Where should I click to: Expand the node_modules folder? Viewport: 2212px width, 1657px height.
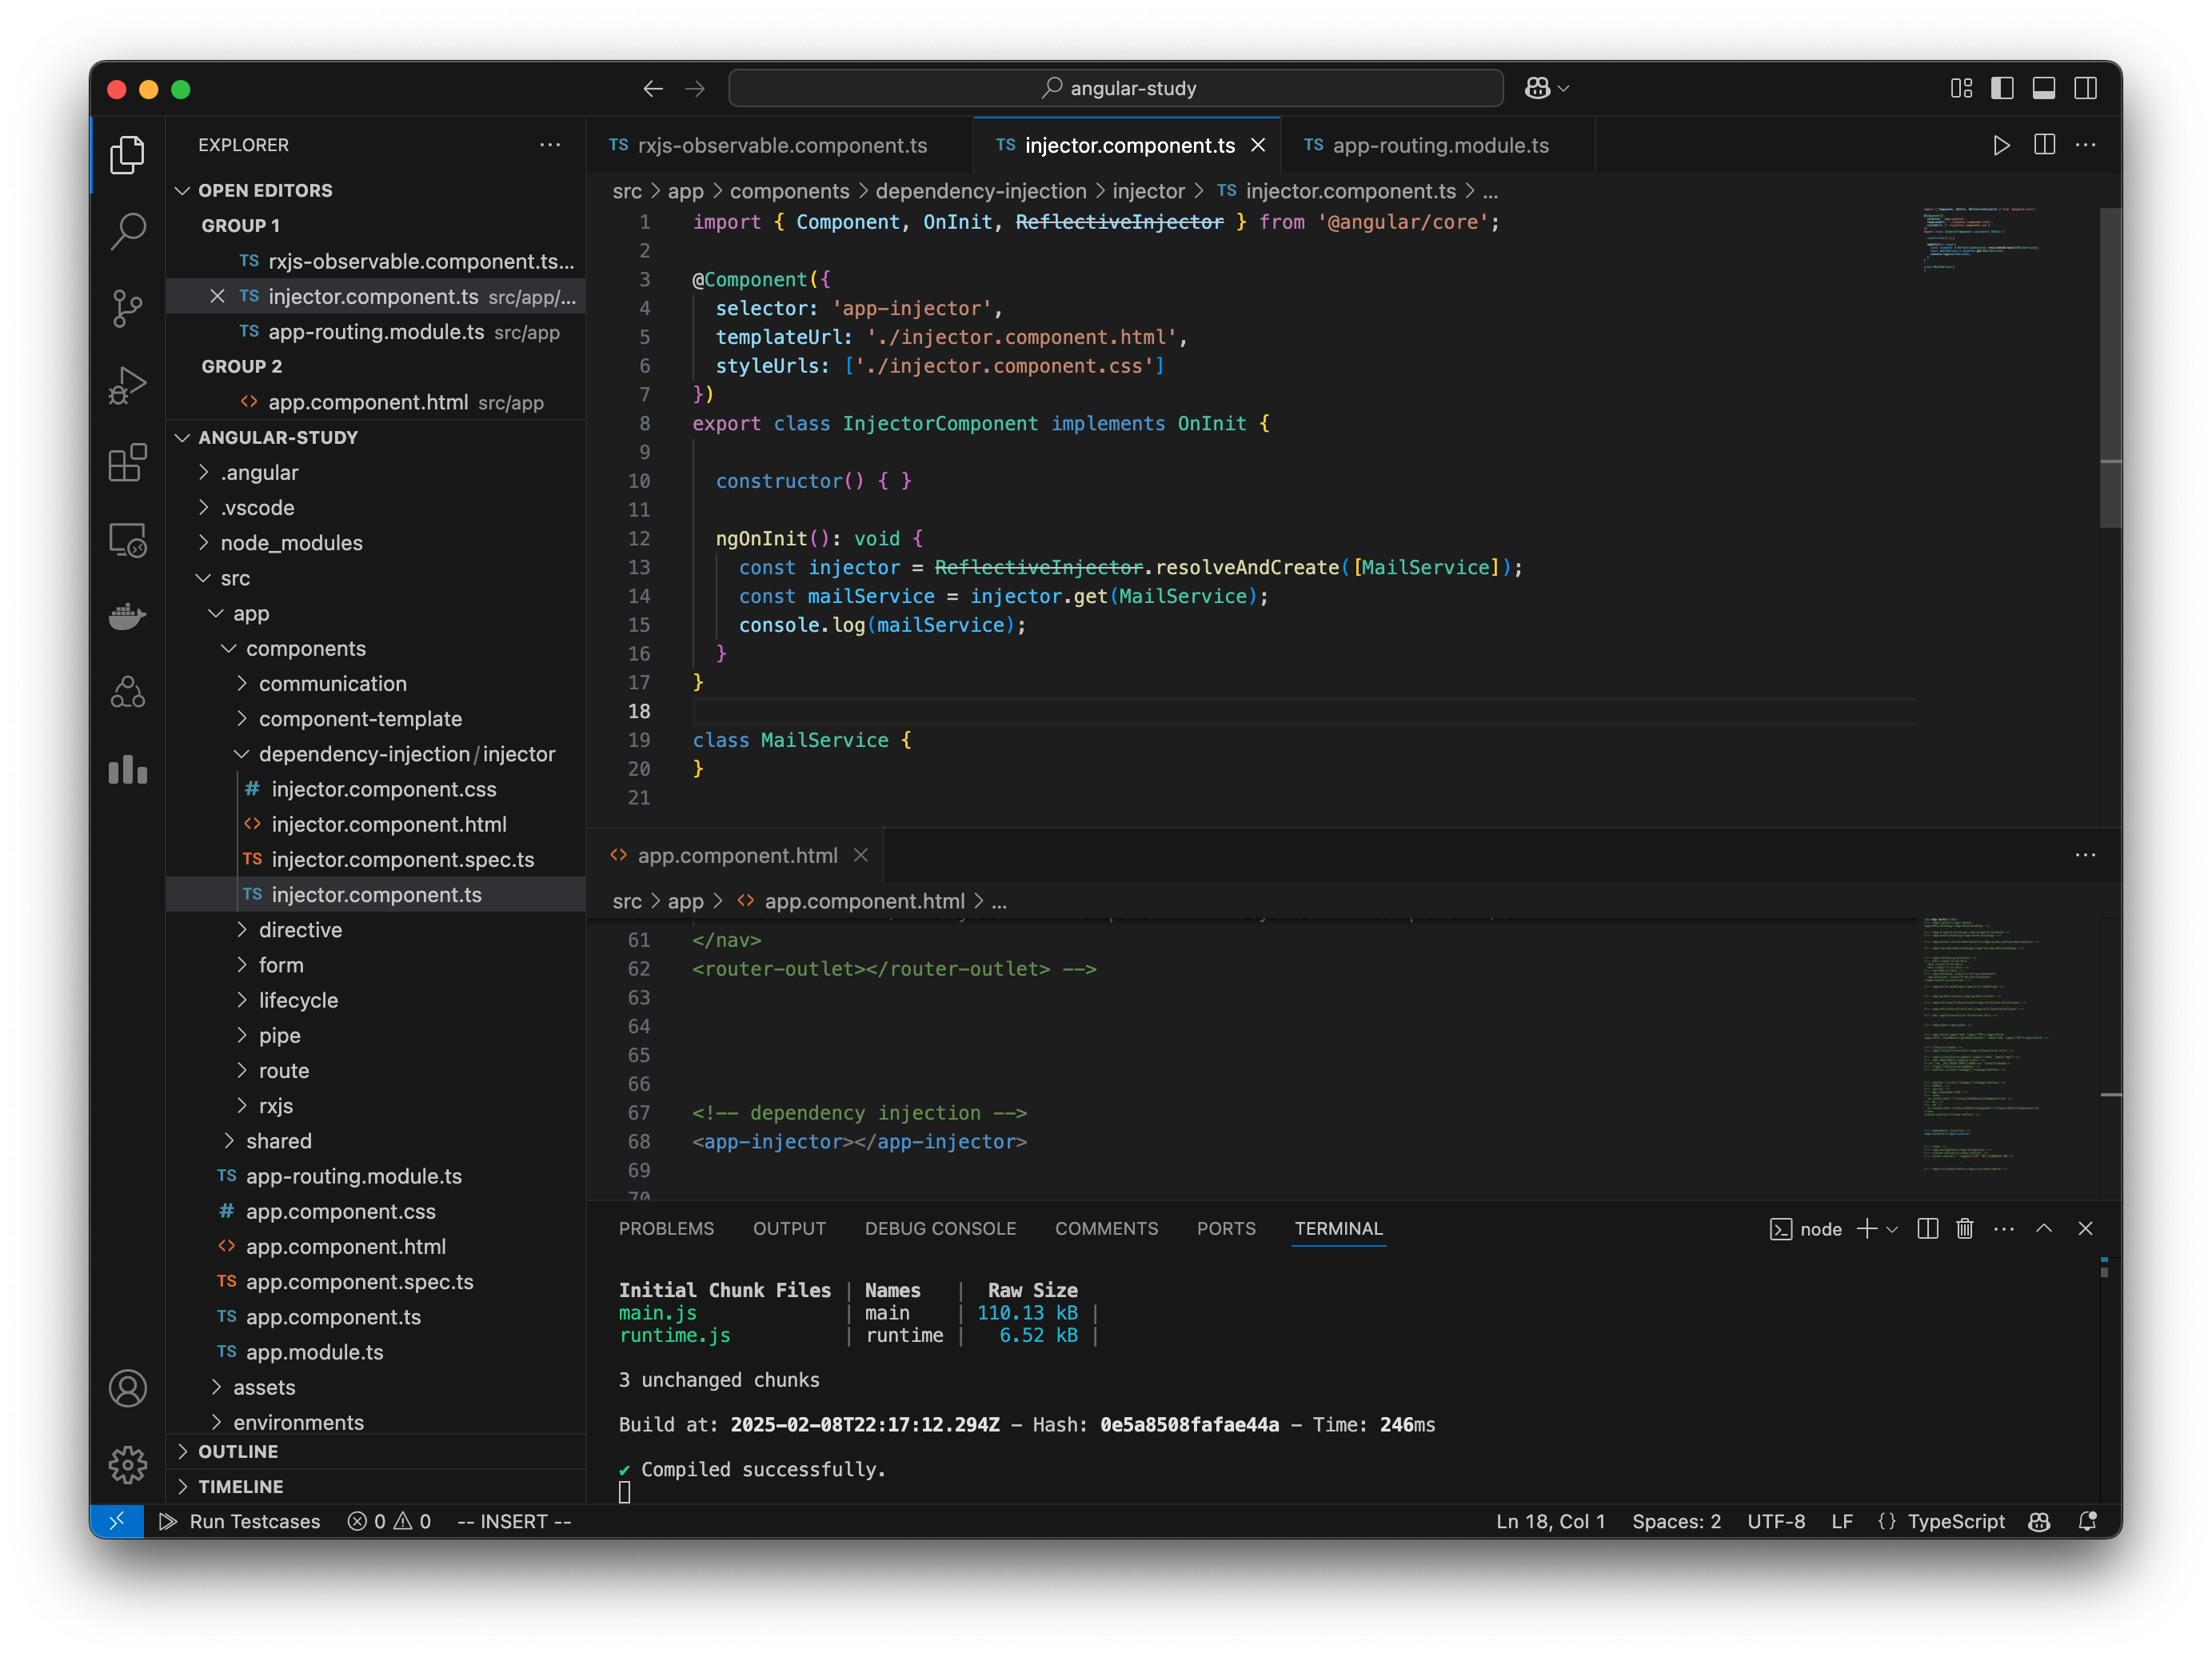coord(291,543)
